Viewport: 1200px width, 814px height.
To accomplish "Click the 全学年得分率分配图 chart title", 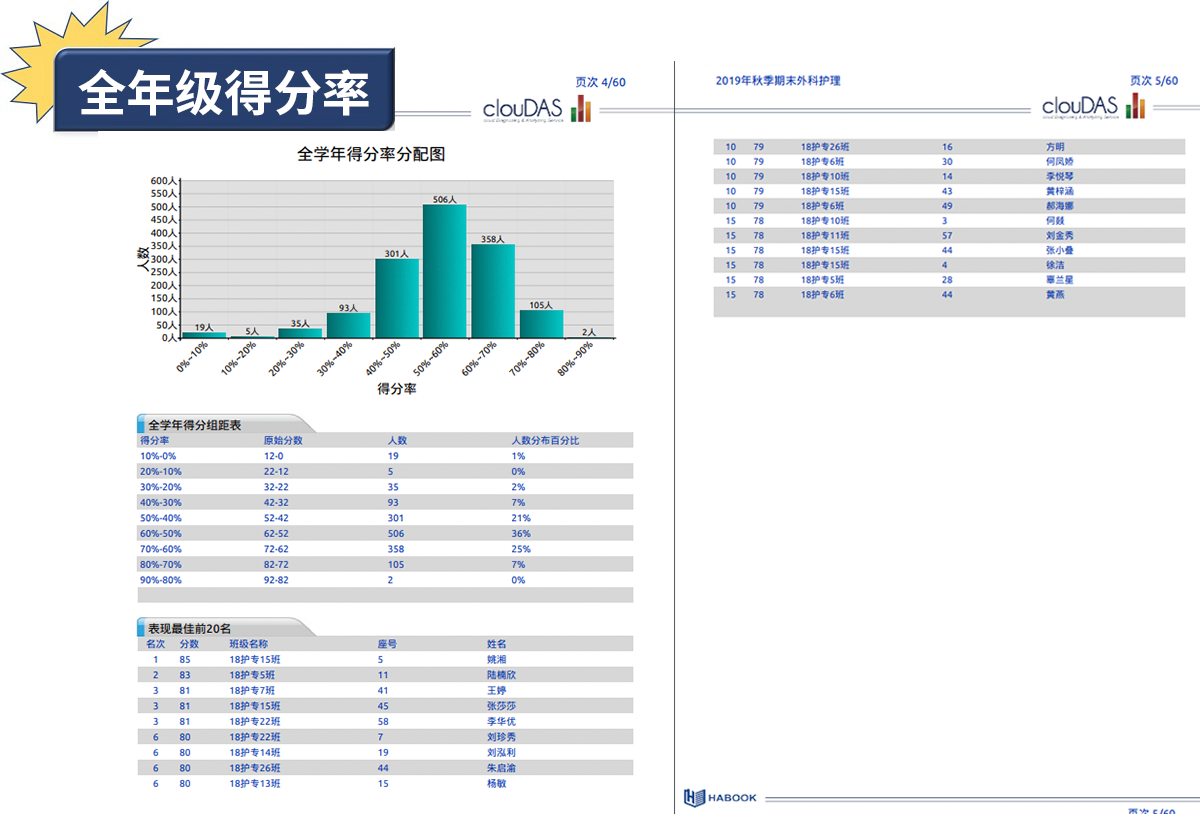I will 370,154.
